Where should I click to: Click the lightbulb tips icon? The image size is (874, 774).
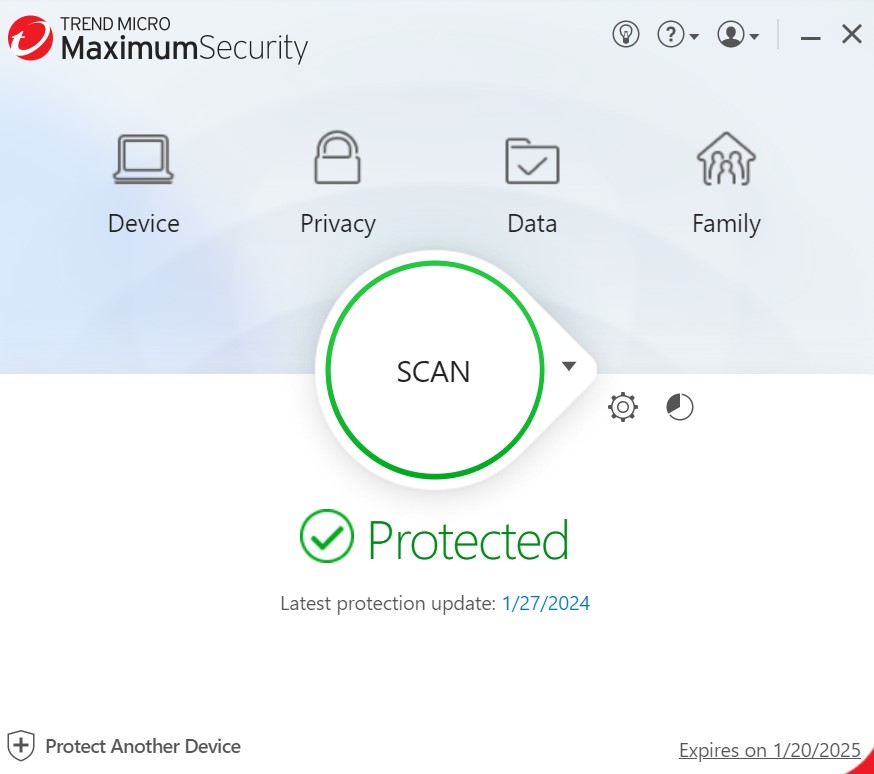(626, 35)
